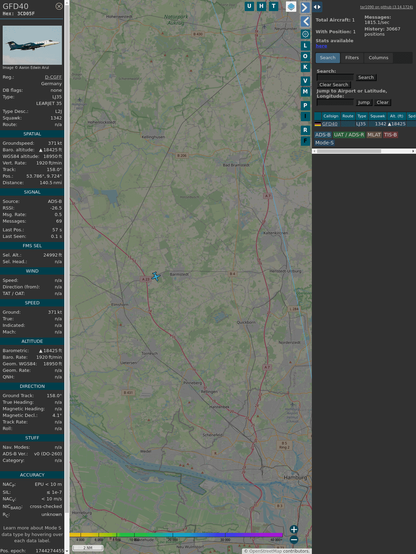The image size is (416, 554).
Task: Toggle the T map button
Action: (x=273, y=6)
